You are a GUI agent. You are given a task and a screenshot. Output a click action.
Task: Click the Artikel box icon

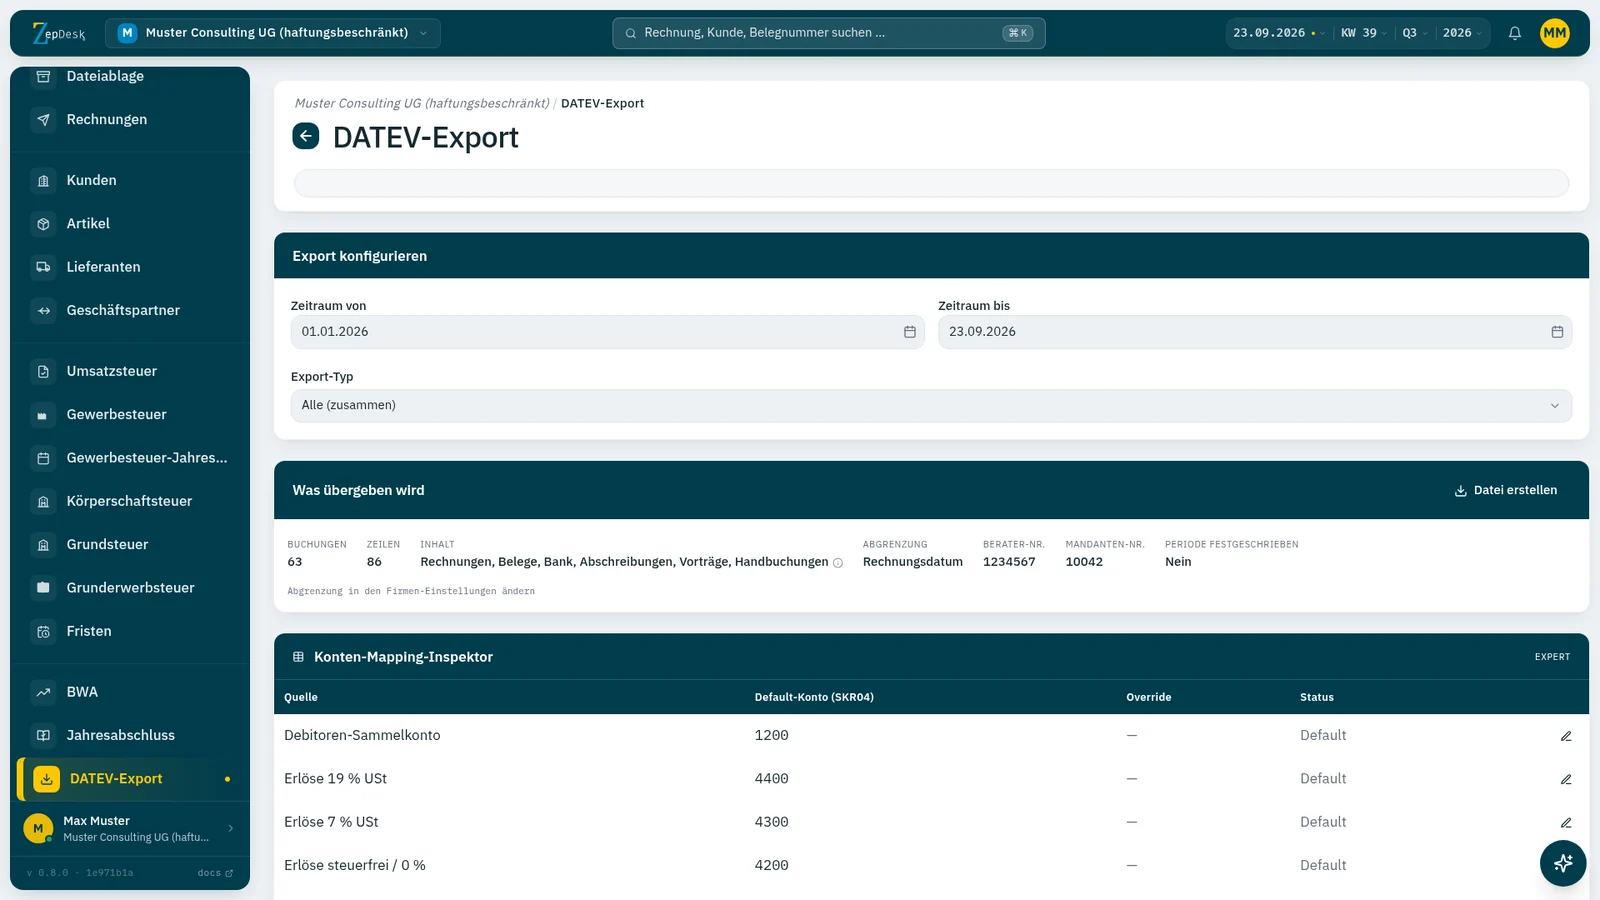pyautogui.click(x=43, y=224)
